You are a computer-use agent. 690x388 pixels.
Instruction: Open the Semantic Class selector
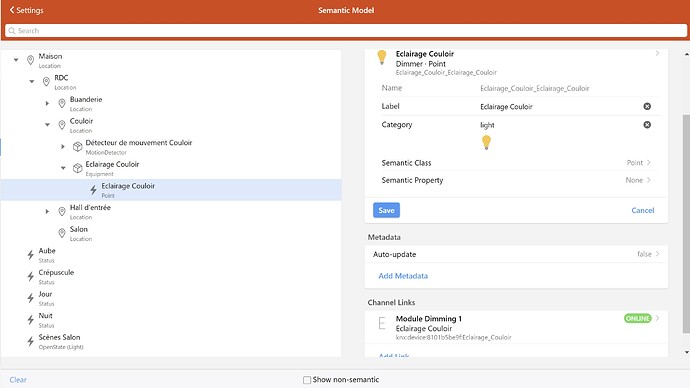coord(516,163)
